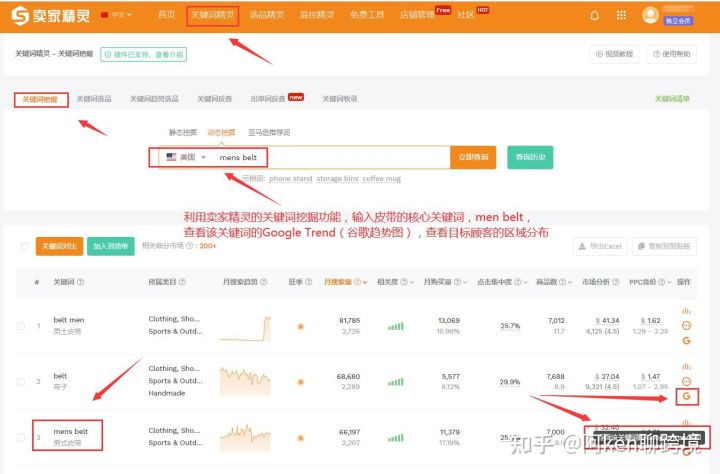This screenshot has height=474, width=720.
Task: Open the language dropdown near logo
Action: click(117, 15)
